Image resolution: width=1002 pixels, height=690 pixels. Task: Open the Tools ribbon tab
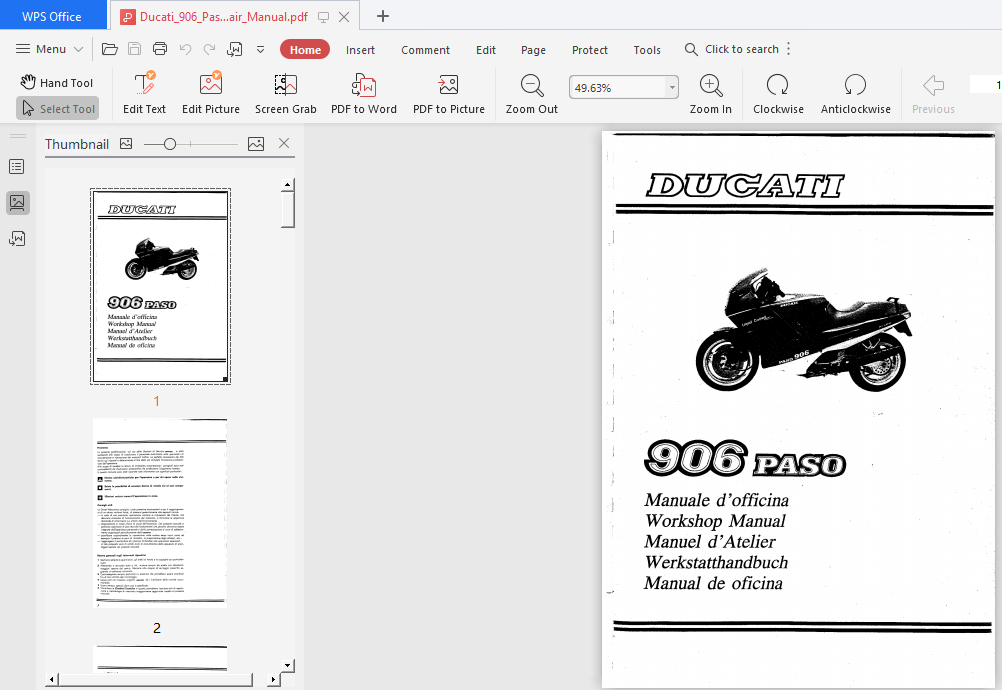(x=647, y=50)
